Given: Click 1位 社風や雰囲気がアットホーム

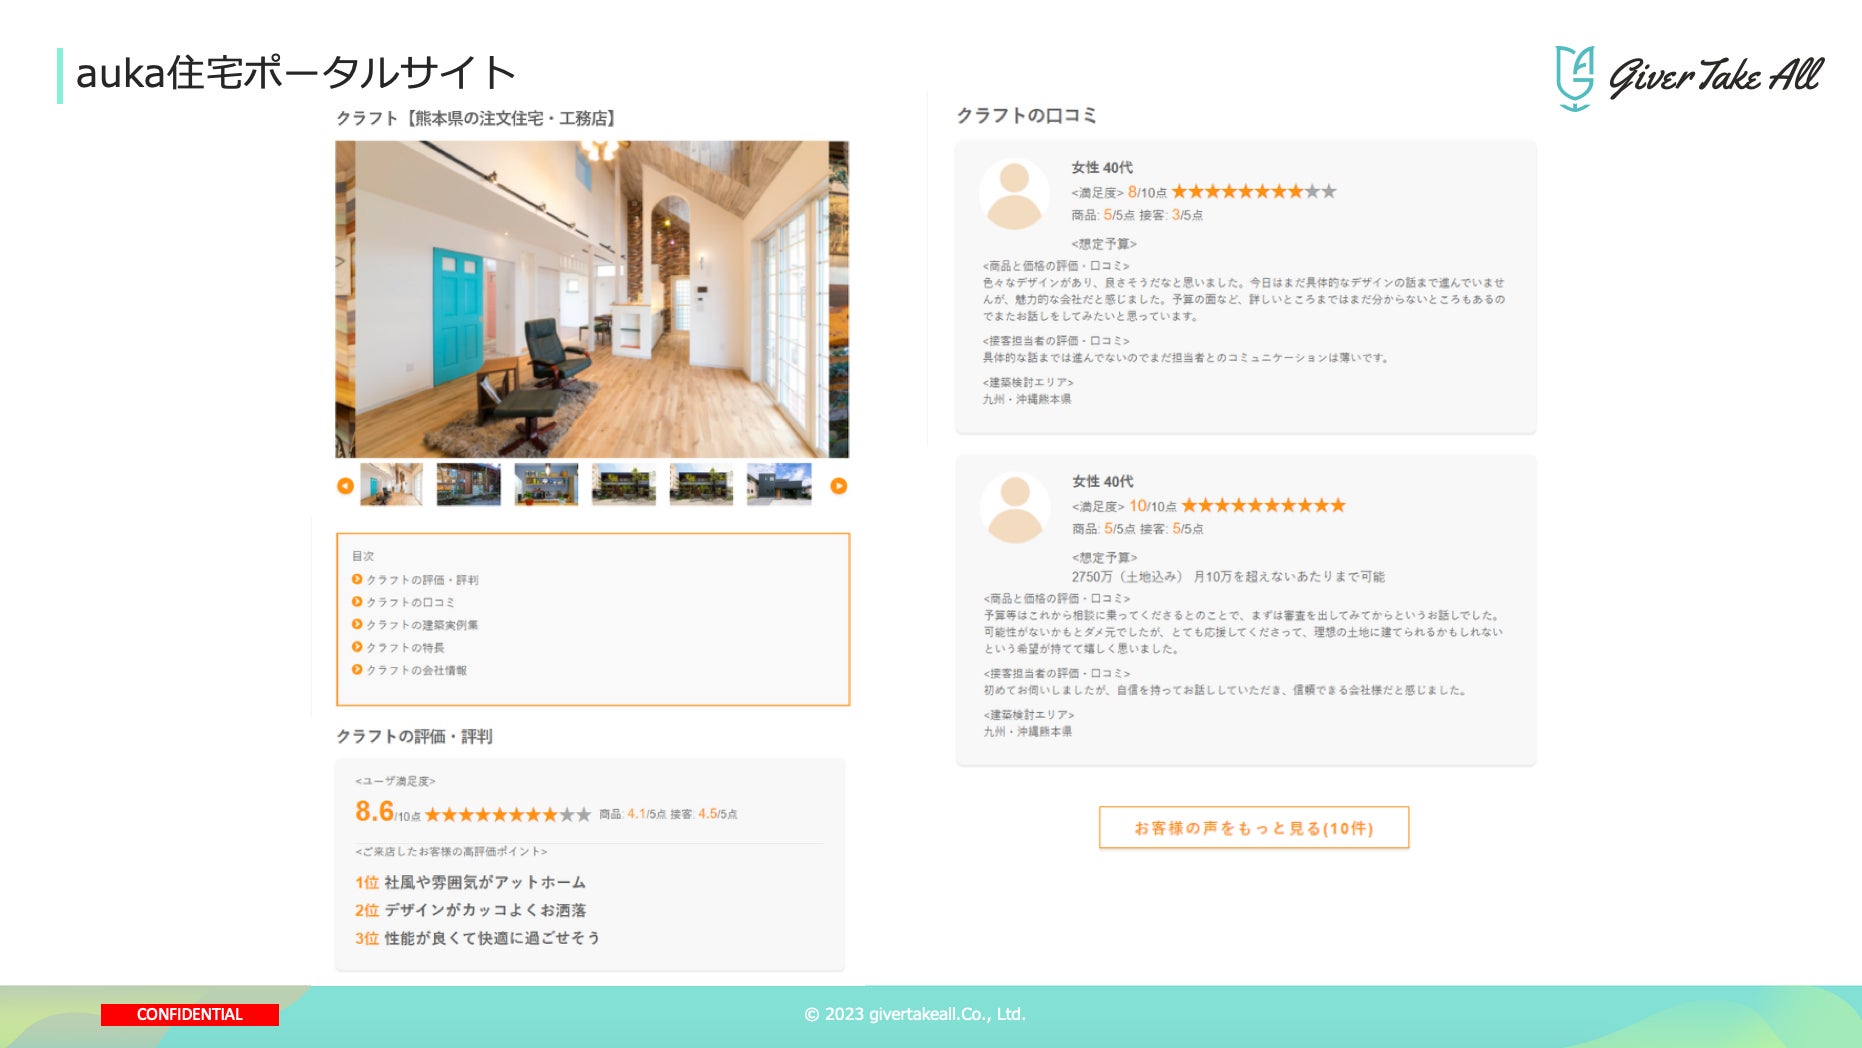Looking at the screenshot, I should [x=470, y=882].
